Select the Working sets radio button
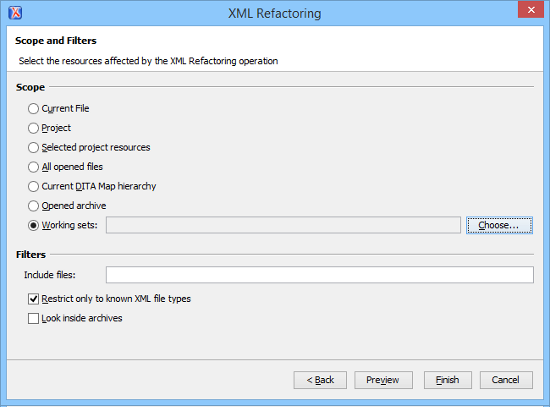550x407 pixels. coord(33,225)
